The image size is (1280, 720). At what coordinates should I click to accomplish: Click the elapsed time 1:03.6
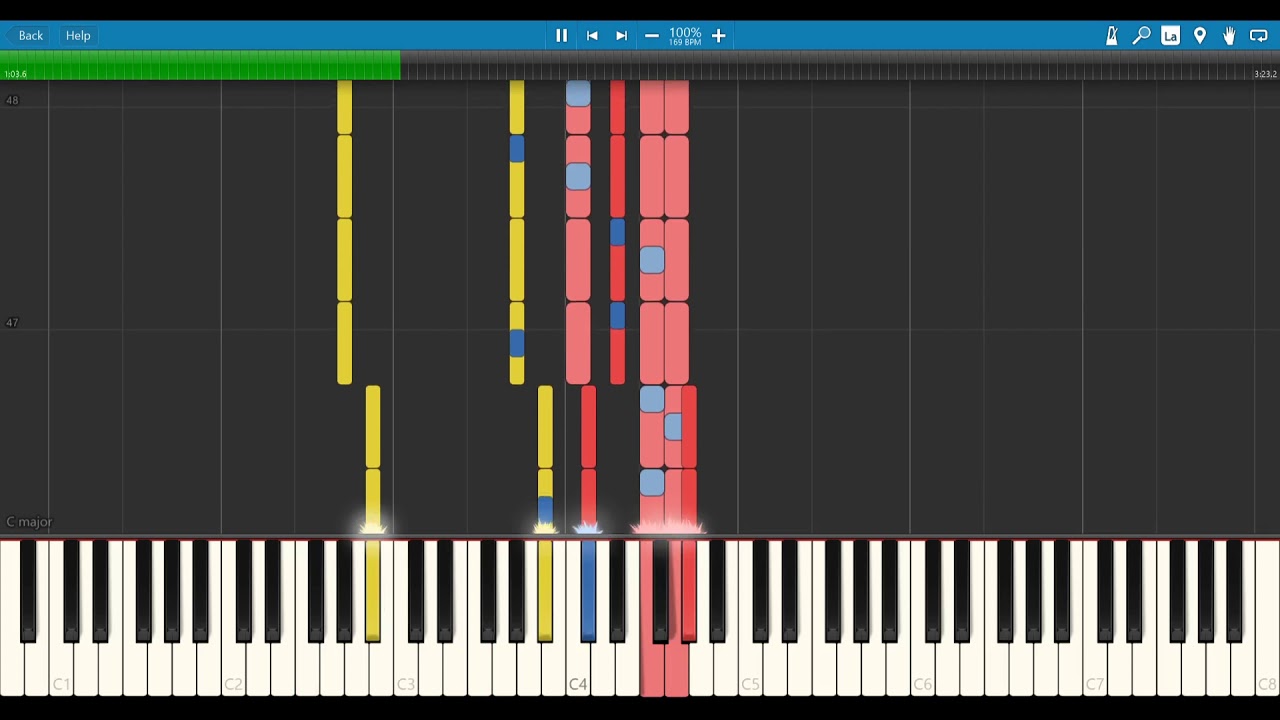click(x=15, y=74)
